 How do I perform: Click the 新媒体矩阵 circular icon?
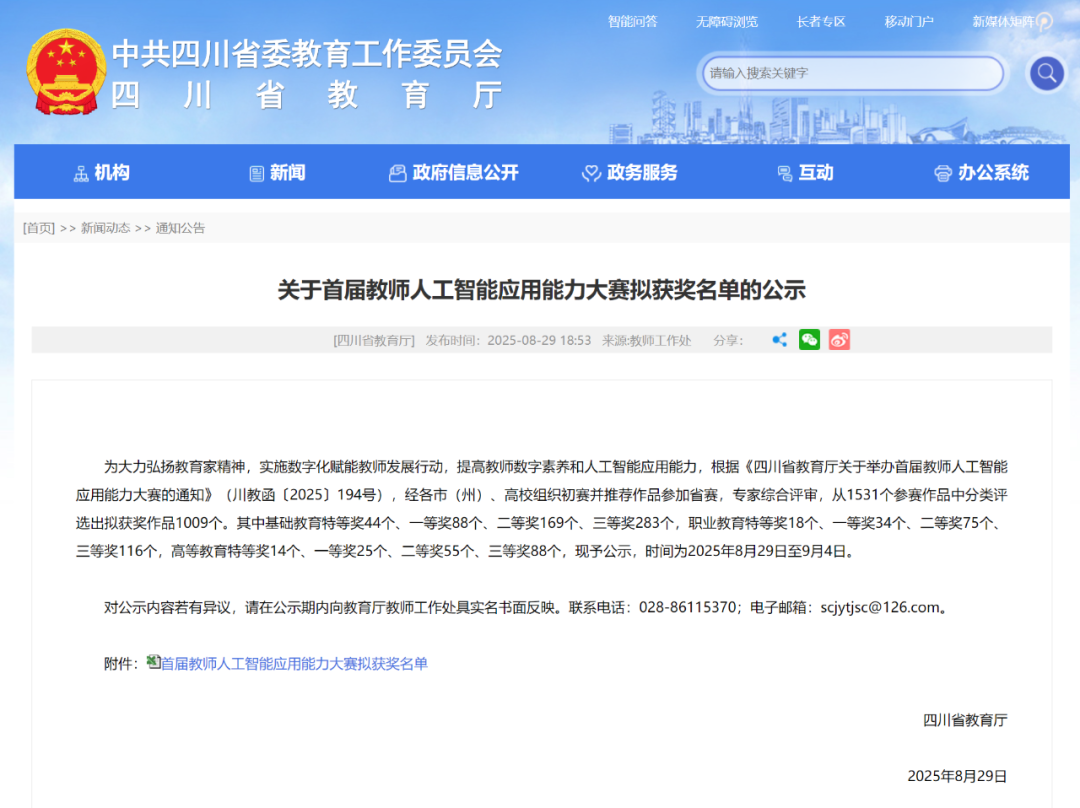coord(1044,22)
